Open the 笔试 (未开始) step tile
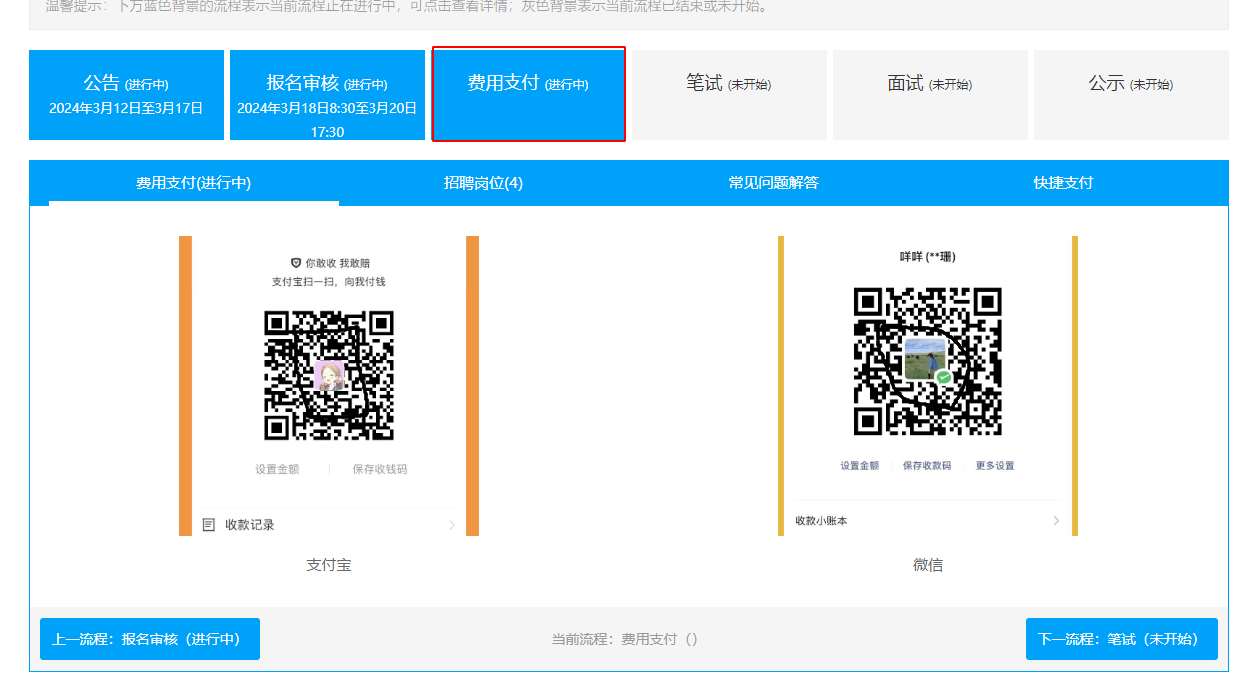Image resolution: width=1255 pixels, height=700 pixels. click(729, 95)
